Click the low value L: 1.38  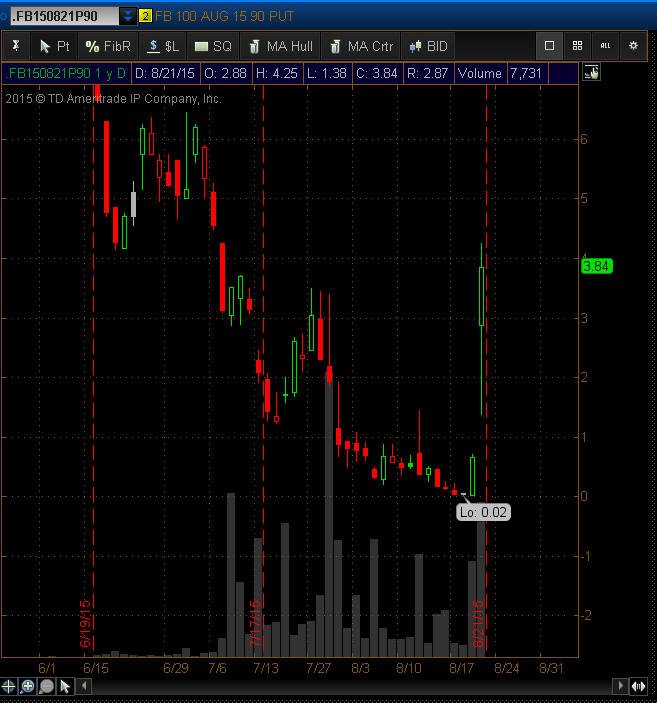327,74
